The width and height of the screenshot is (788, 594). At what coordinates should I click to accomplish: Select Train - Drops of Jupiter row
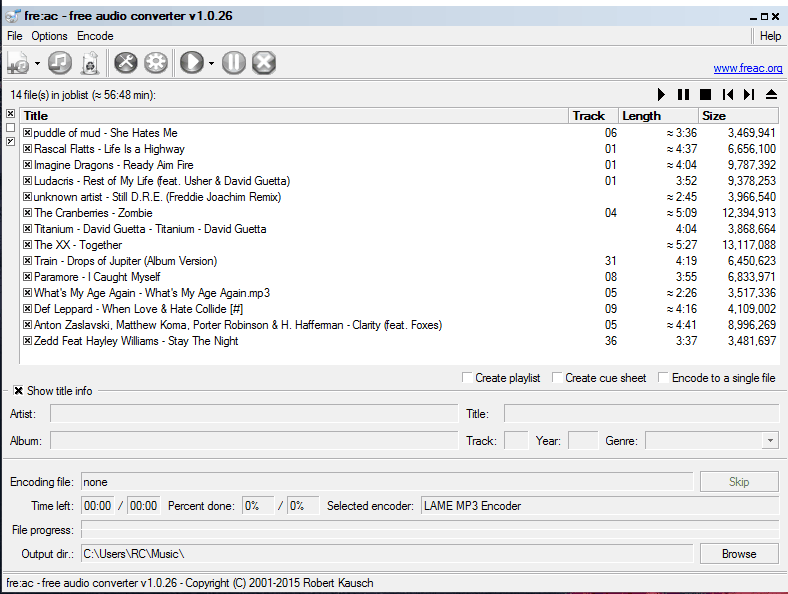point(400,261)
